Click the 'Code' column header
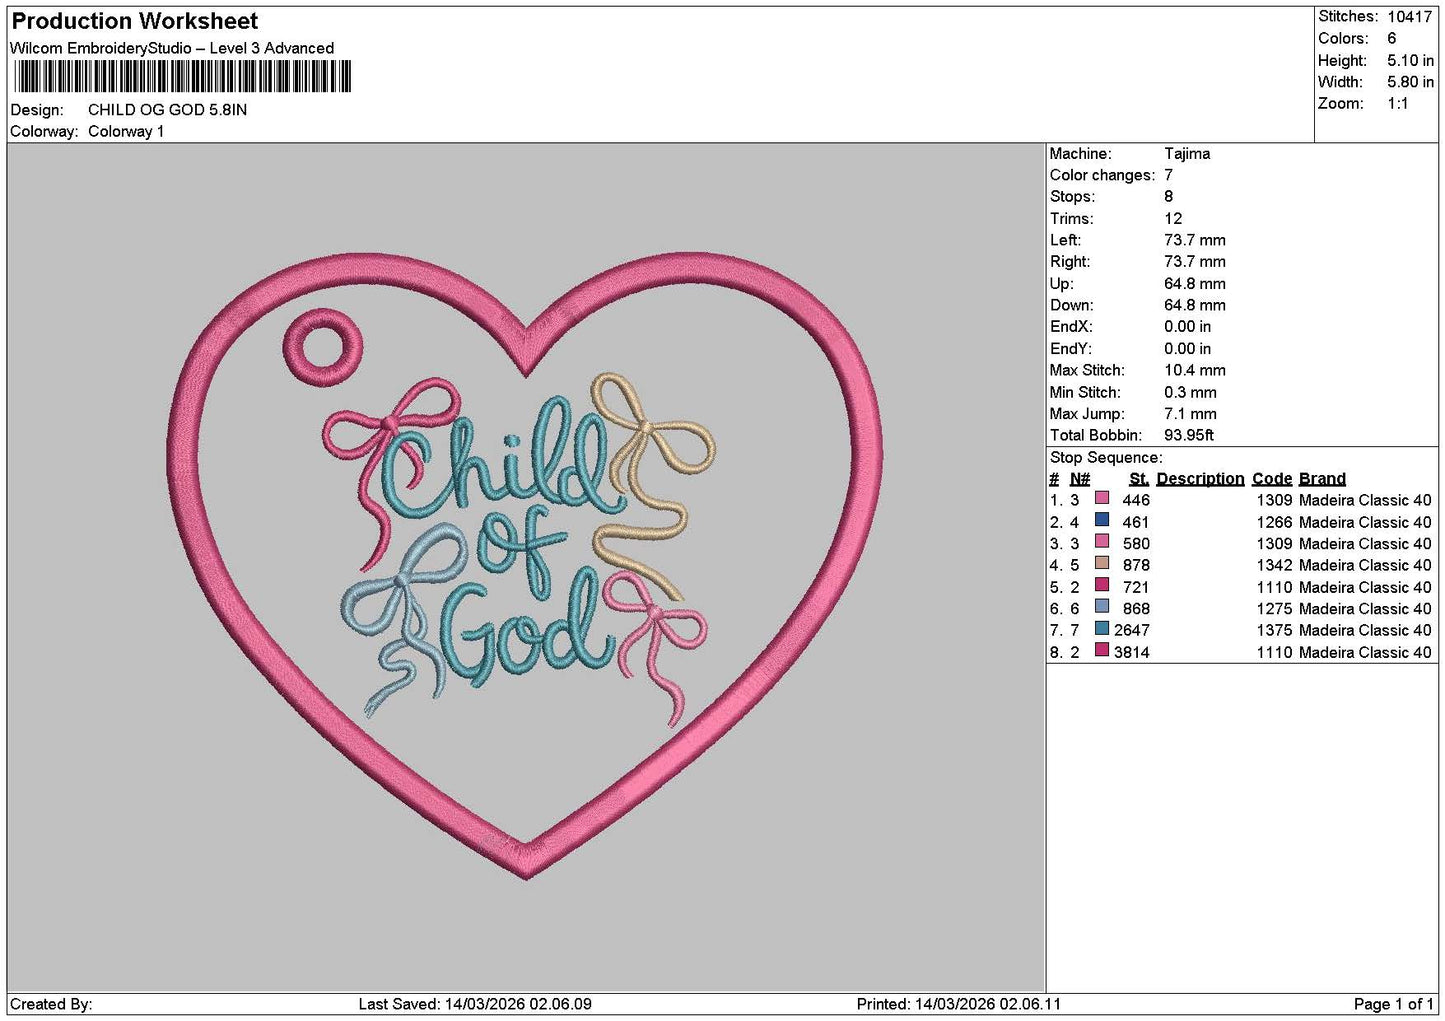The image size is (1445, 1021). (1272, 479)
